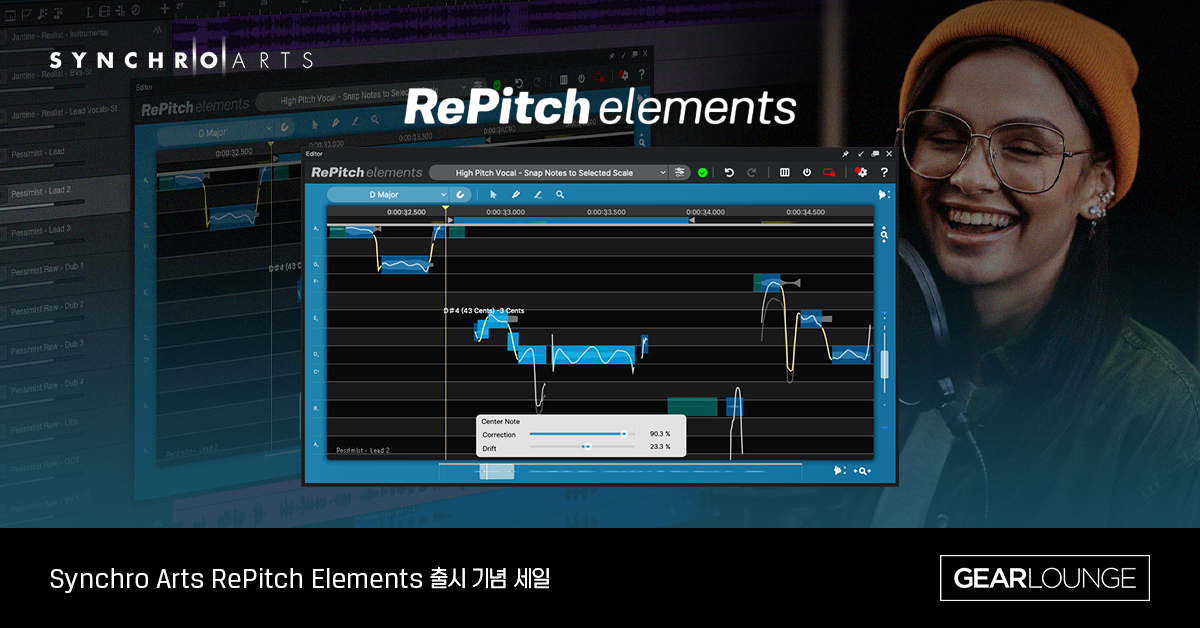Screen dimensions: 1200x628
Task: Open the help question mark
Action: pos(884,171)
